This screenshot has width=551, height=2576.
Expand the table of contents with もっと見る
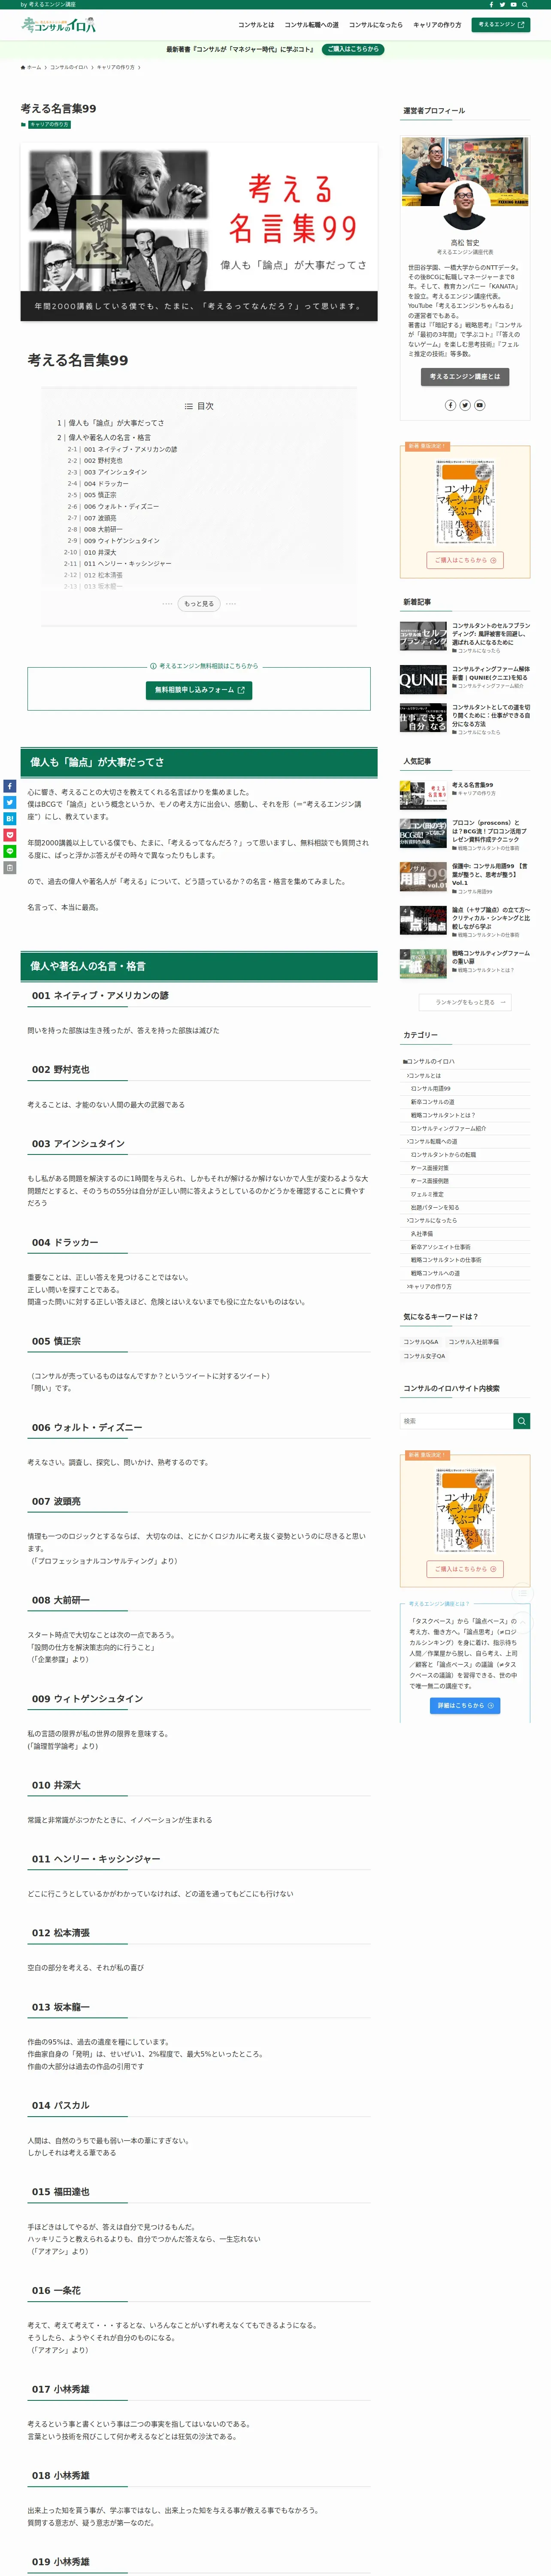click(x=199, y=604)
